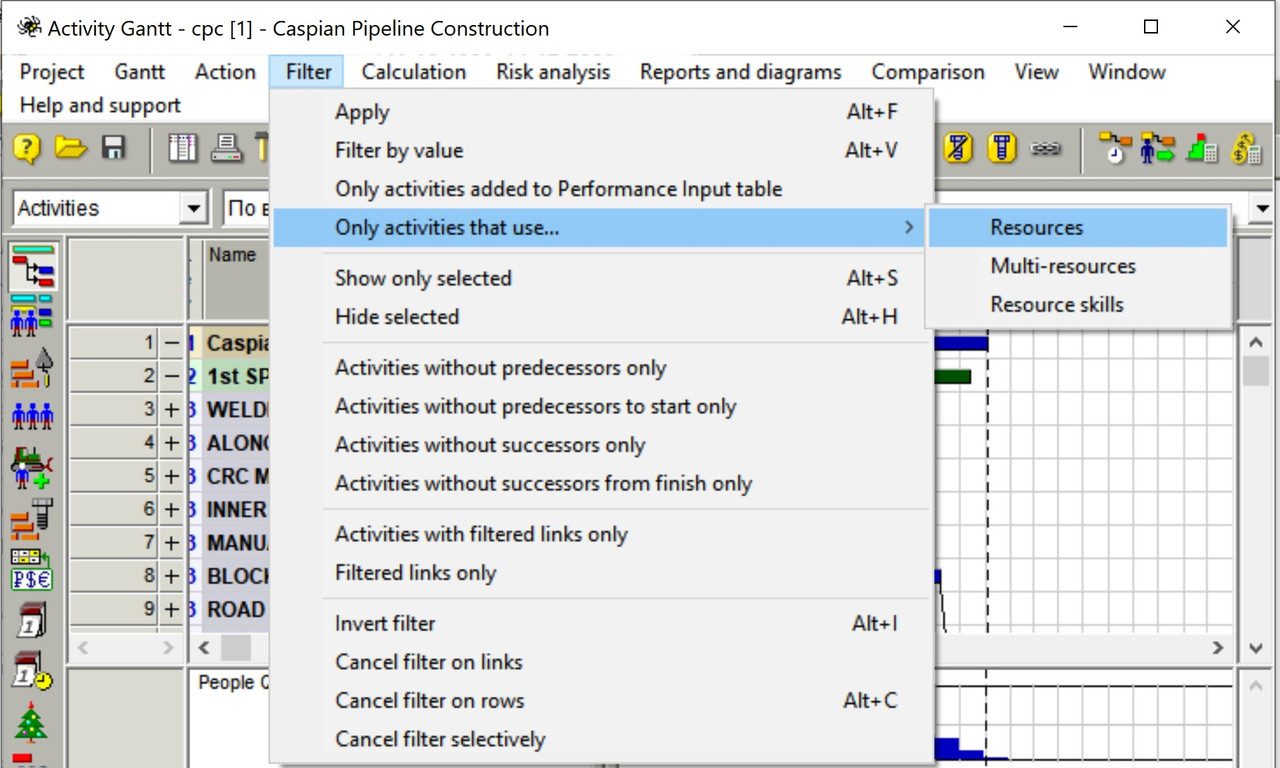Click the green chart with calculator icon
The height and width of the screenshot is (768, 1280).
[x=1201, y=150]
